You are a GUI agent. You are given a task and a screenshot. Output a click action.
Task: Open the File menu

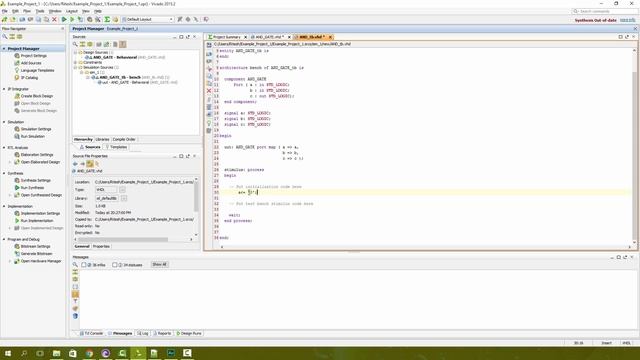pyautogui.click(x=5, y=11)
